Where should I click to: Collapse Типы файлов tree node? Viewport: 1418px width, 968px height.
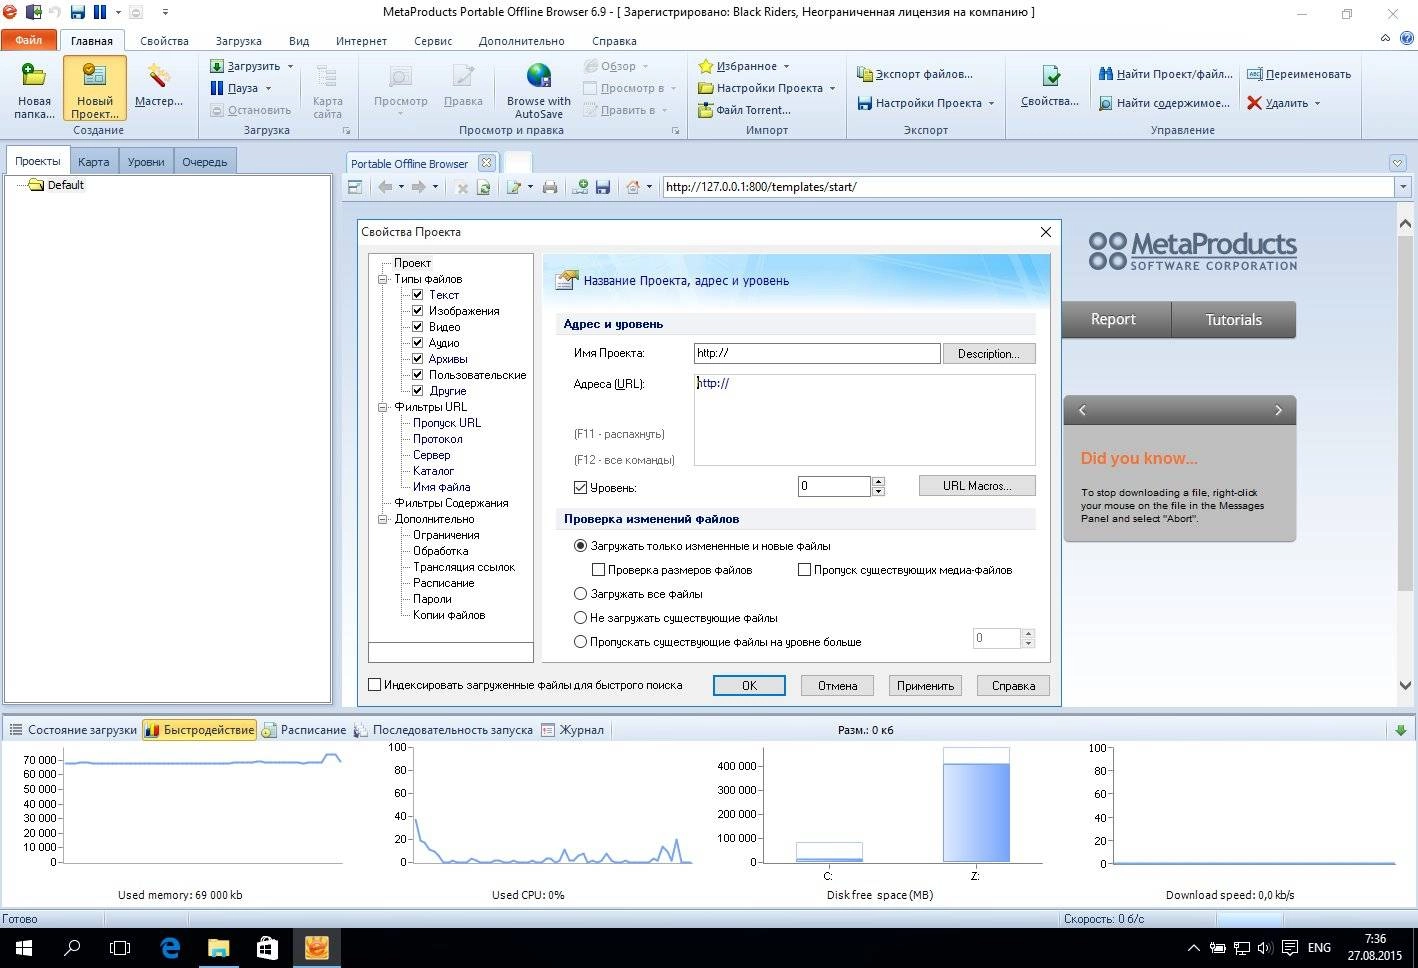coord(382,279)
